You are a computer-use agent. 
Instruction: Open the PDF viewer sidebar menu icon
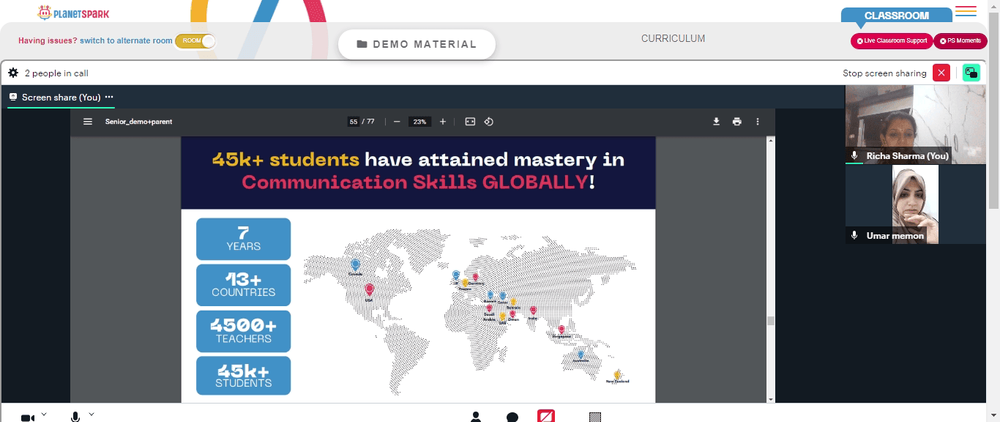click(x=88, y=122)
